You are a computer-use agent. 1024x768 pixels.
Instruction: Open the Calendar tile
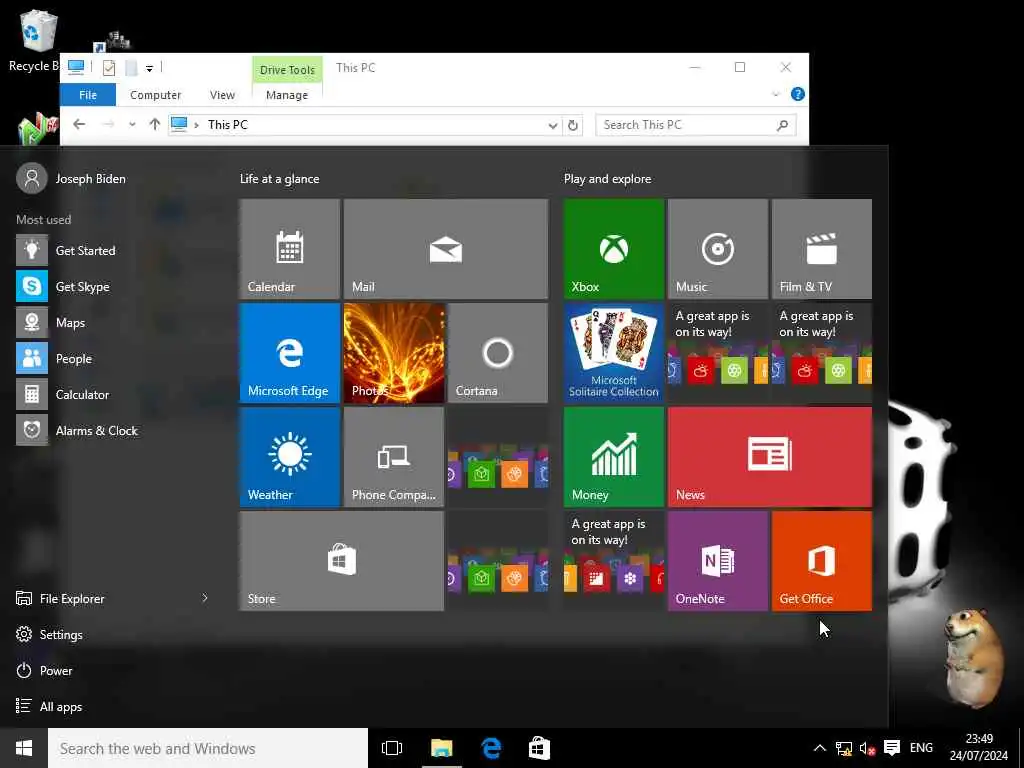(x=289, y=249)
